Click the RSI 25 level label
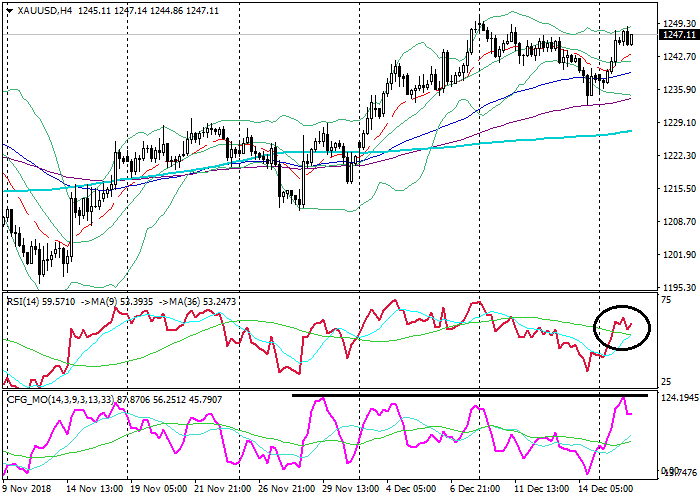Viewport: 700px width, 500px height. pos(666,383)
